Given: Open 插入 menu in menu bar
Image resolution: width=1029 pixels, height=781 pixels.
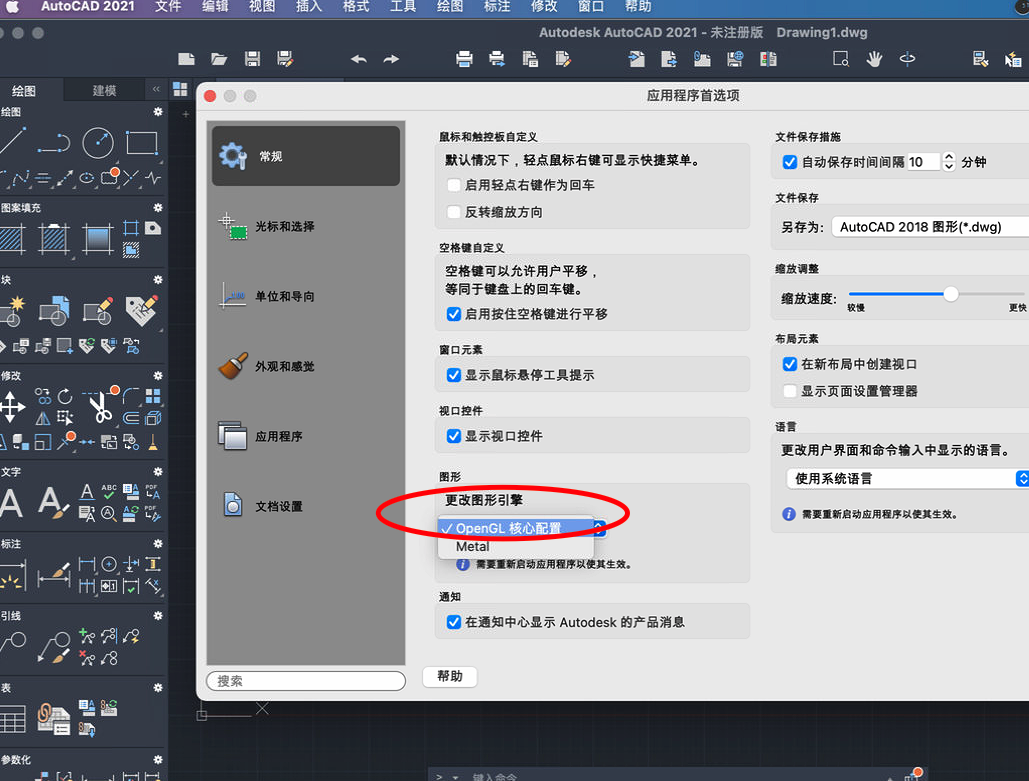Looking at the screenshot, I should (309, 7).
